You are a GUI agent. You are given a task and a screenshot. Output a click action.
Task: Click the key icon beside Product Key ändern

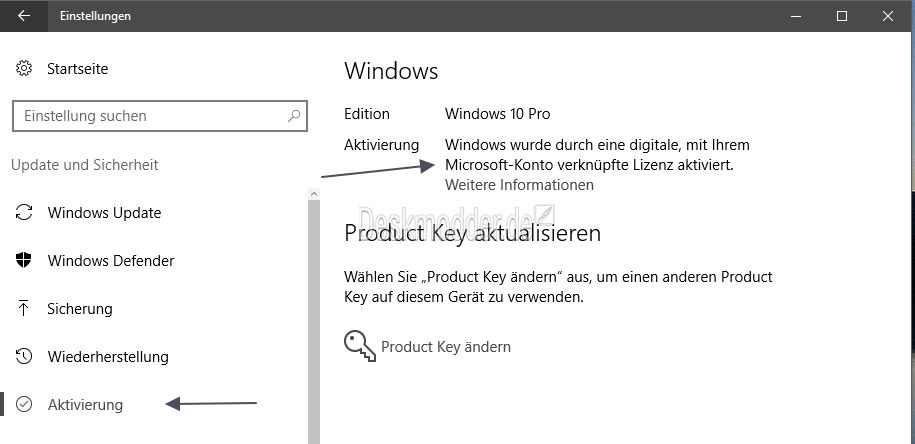click(x=359, y=347)
